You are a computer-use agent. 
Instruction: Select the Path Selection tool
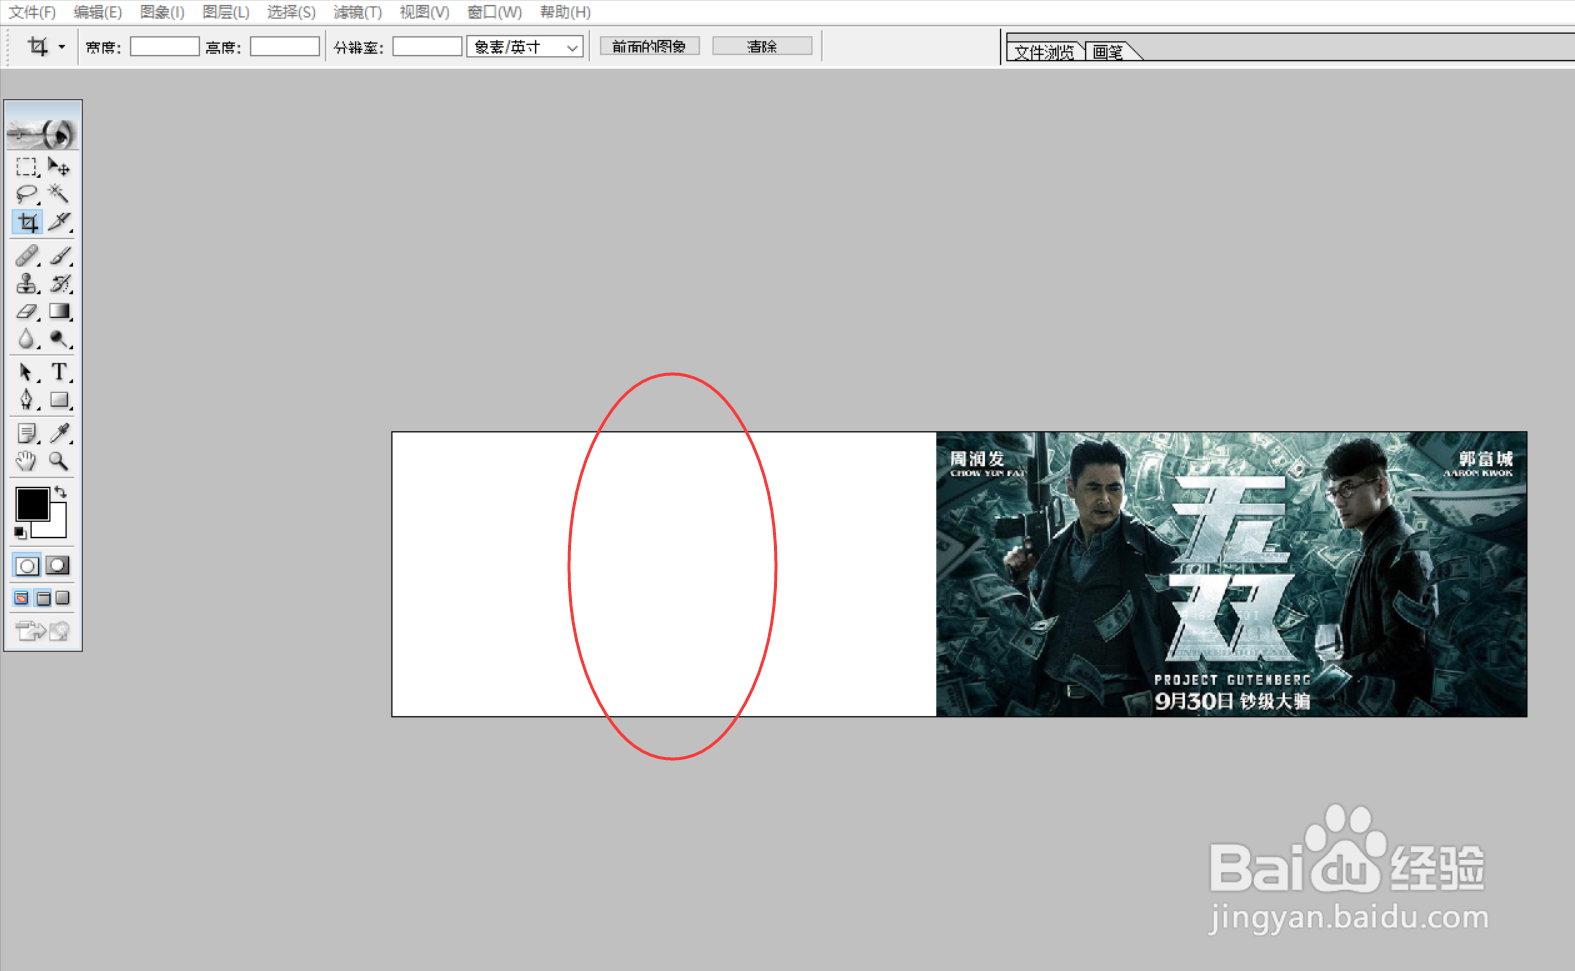coord(27,373)
